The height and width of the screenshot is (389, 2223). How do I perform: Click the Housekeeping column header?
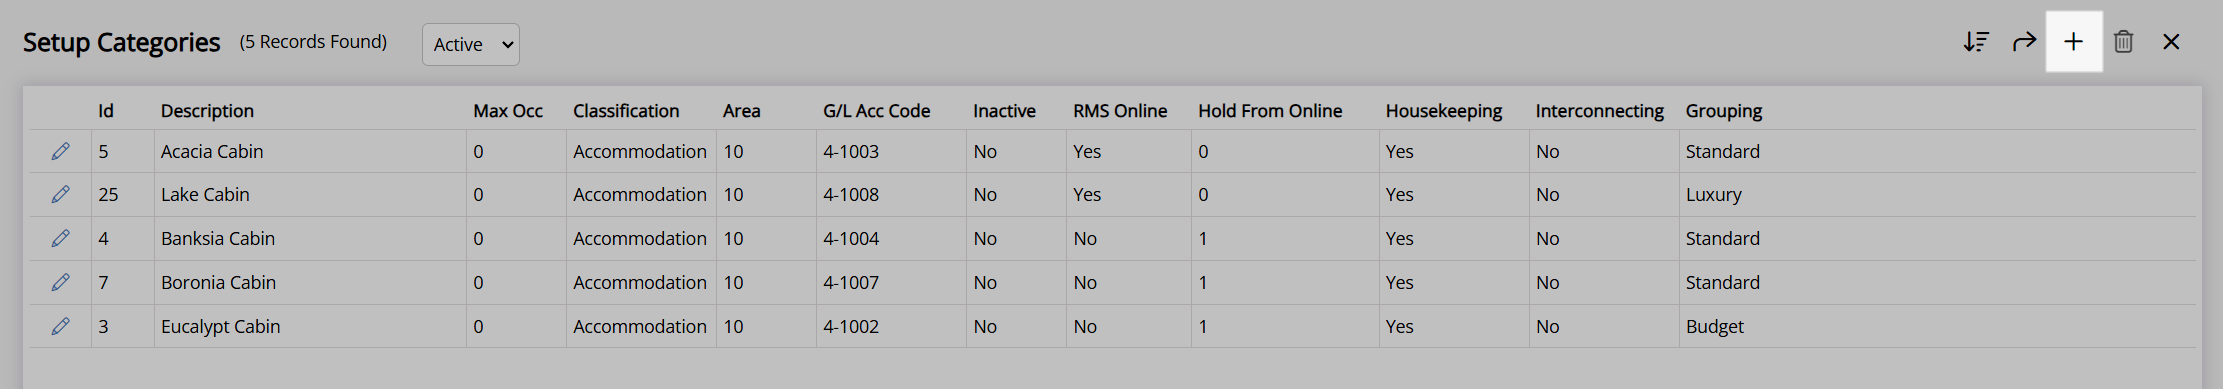pos(1444,111)
